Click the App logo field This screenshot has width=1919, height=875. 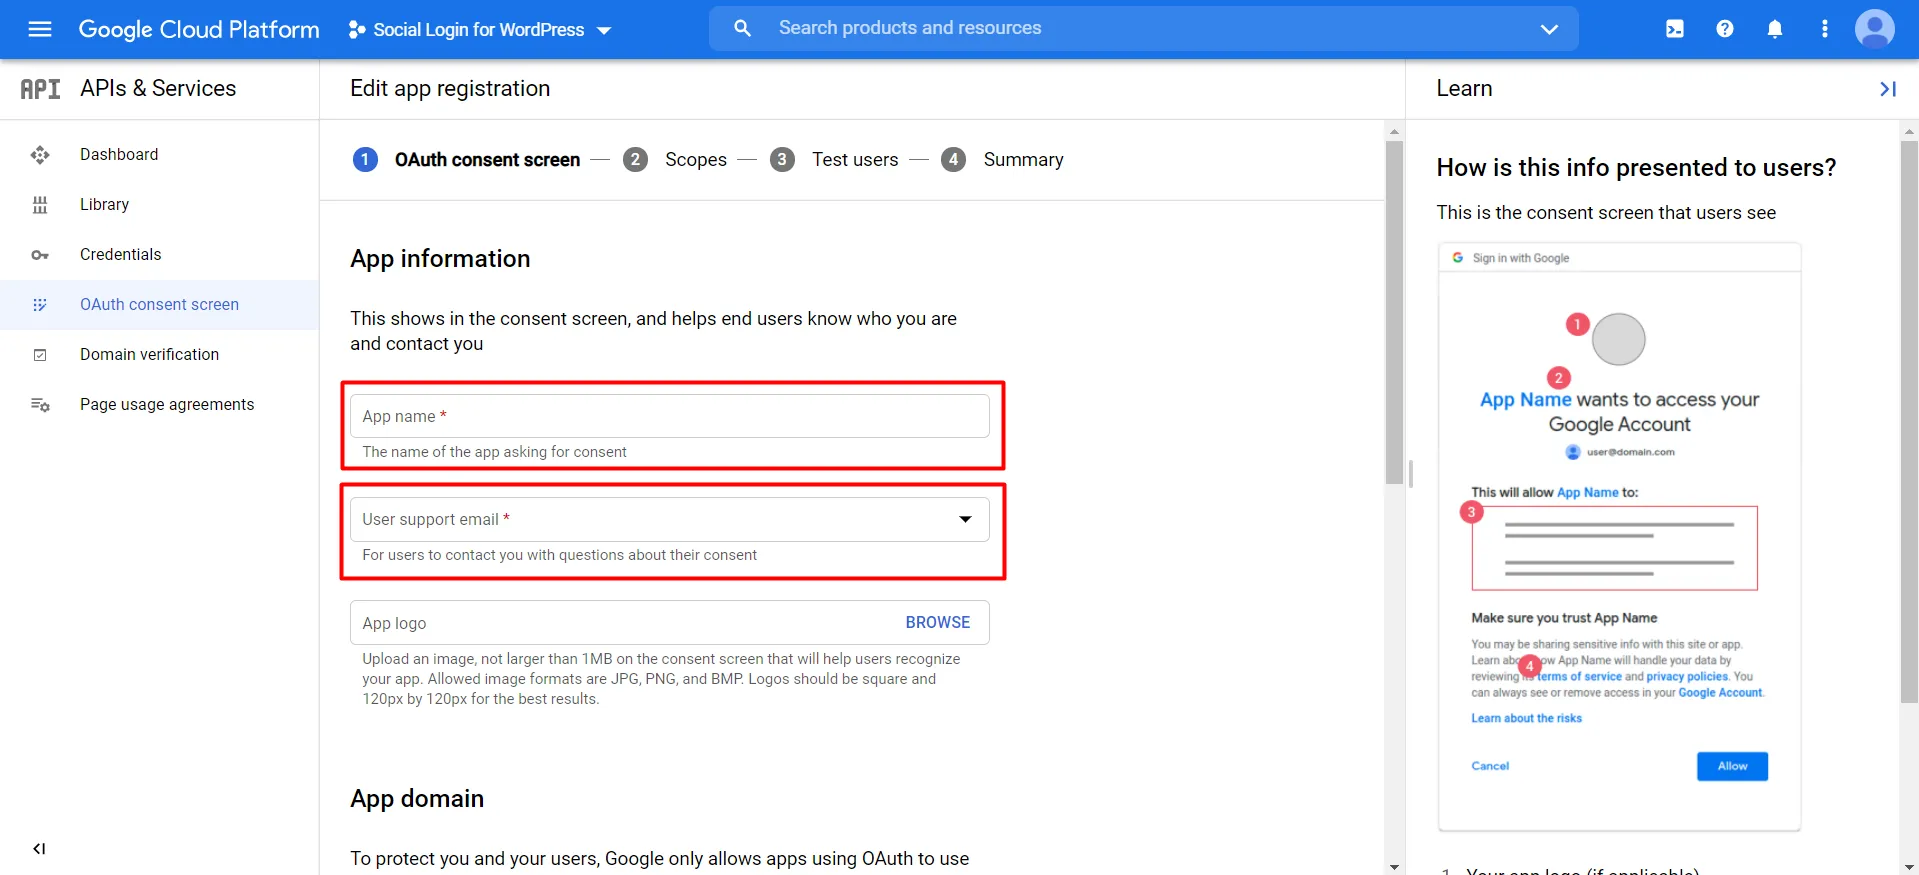[670, 623]
